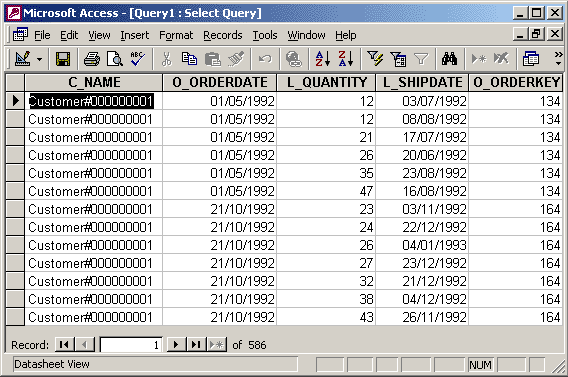Click the Cut scissors icon

point(166,59)
